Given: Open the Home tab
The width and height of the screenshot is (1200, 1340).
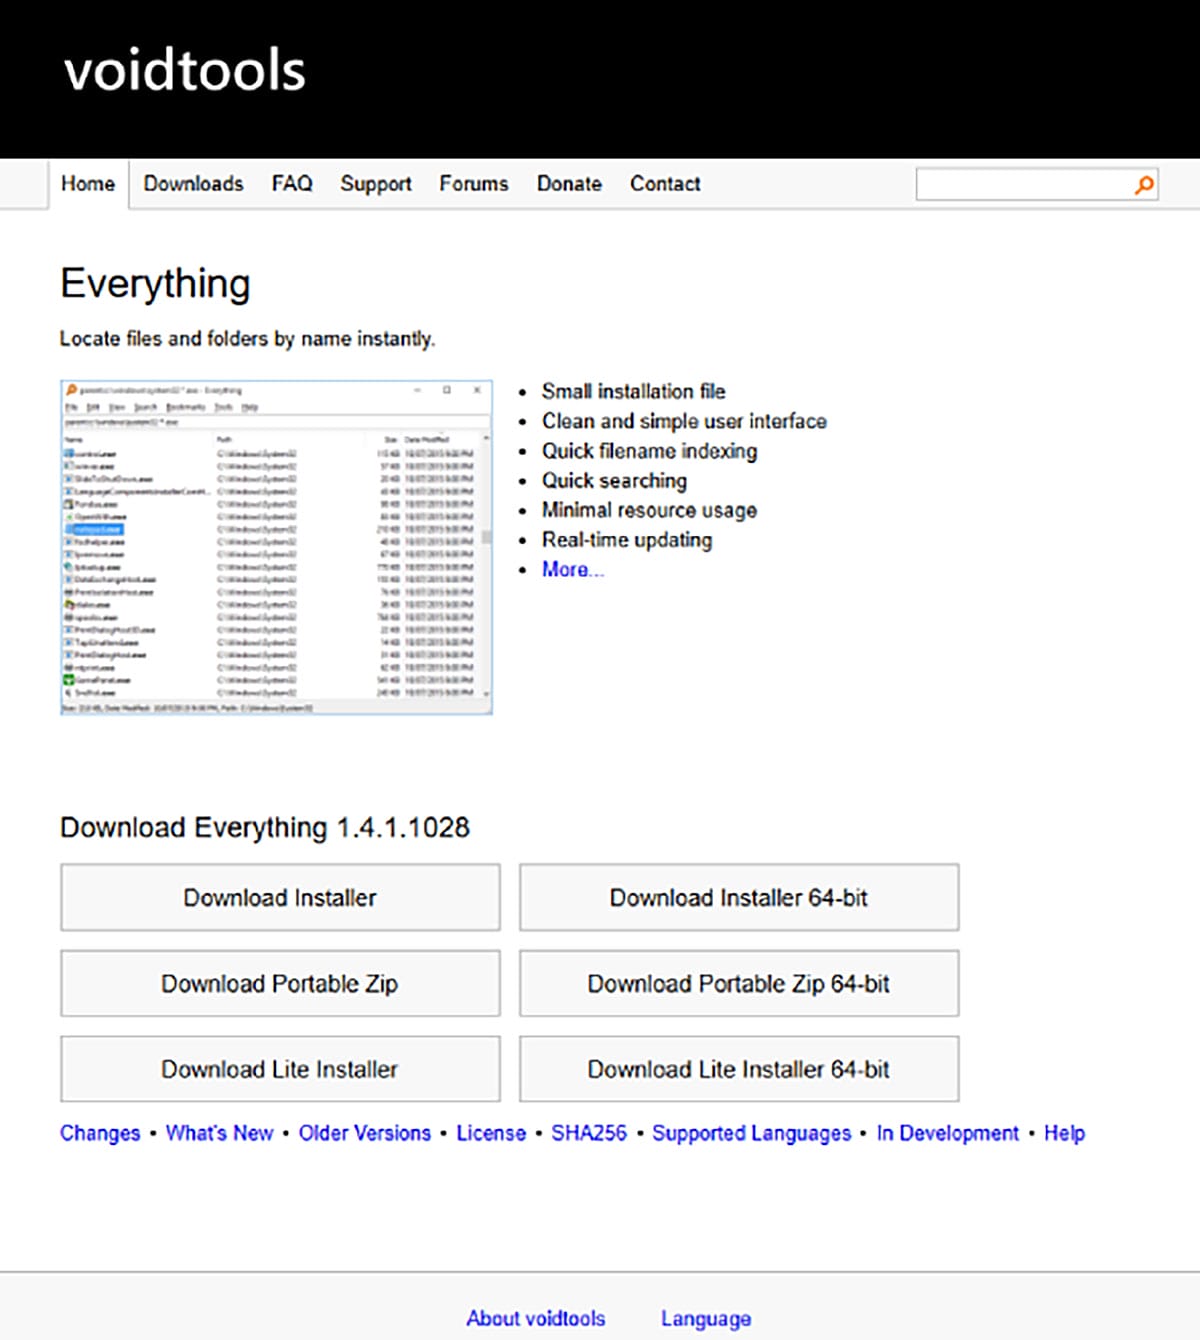Looking at the screenshot, I should [88, 184].
